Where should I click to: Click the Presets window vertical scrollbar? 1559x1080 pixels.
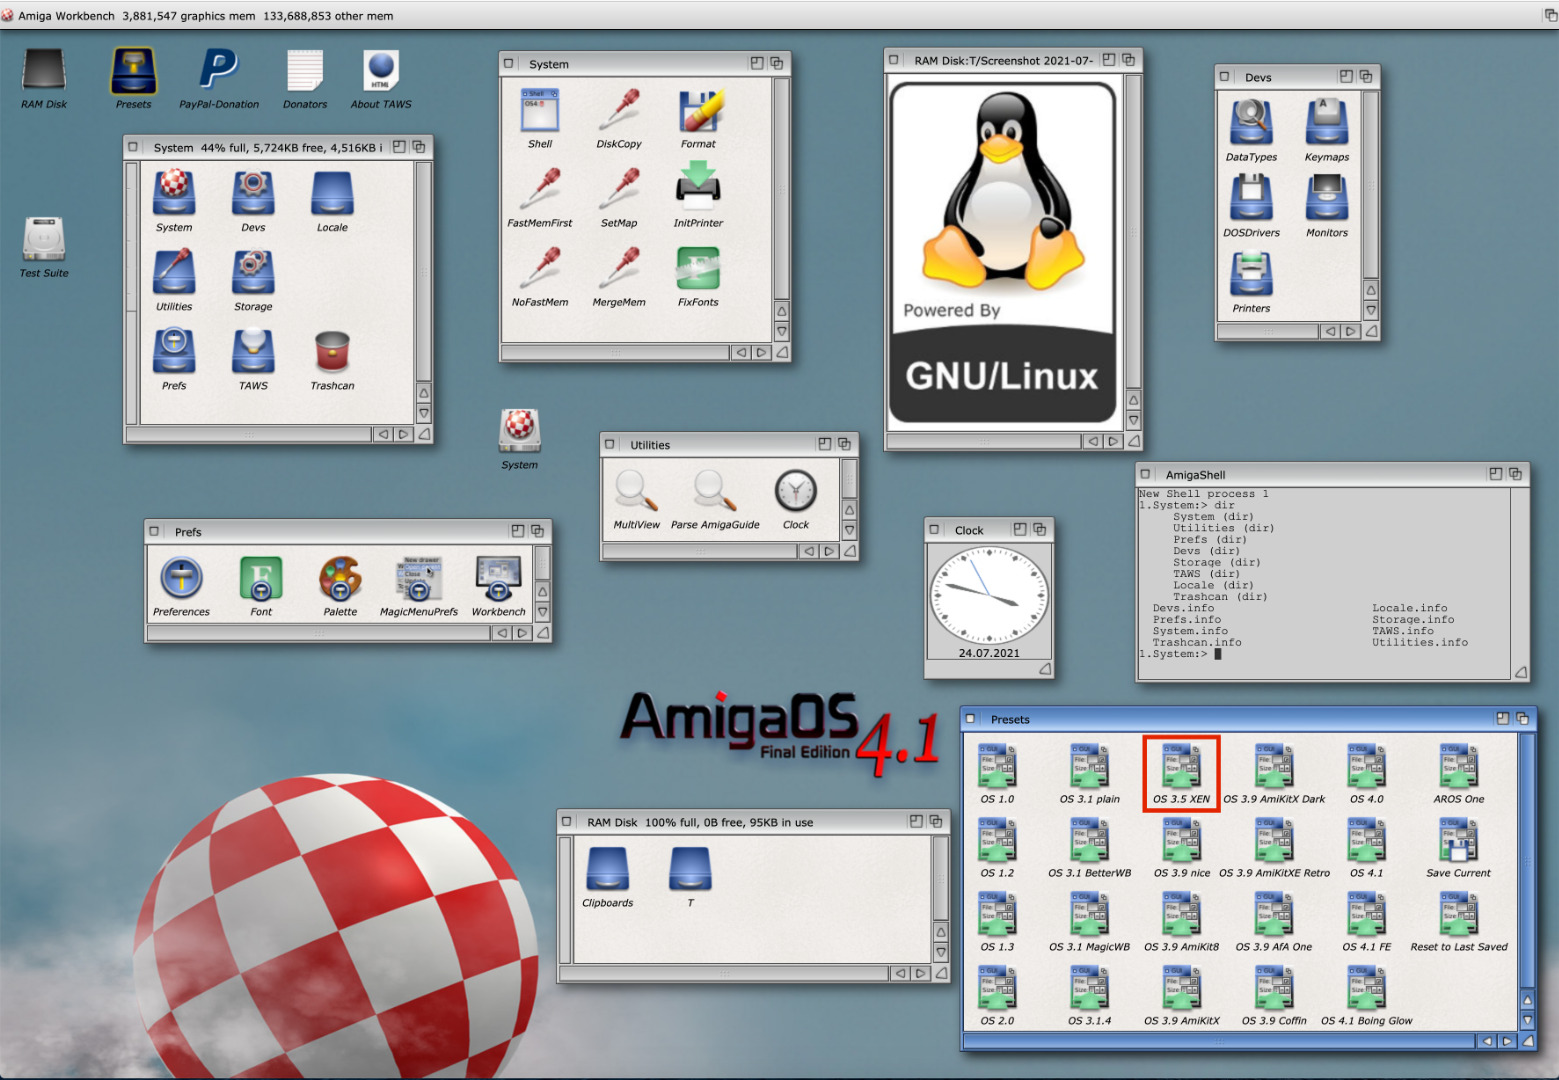tap(1526, 860)
